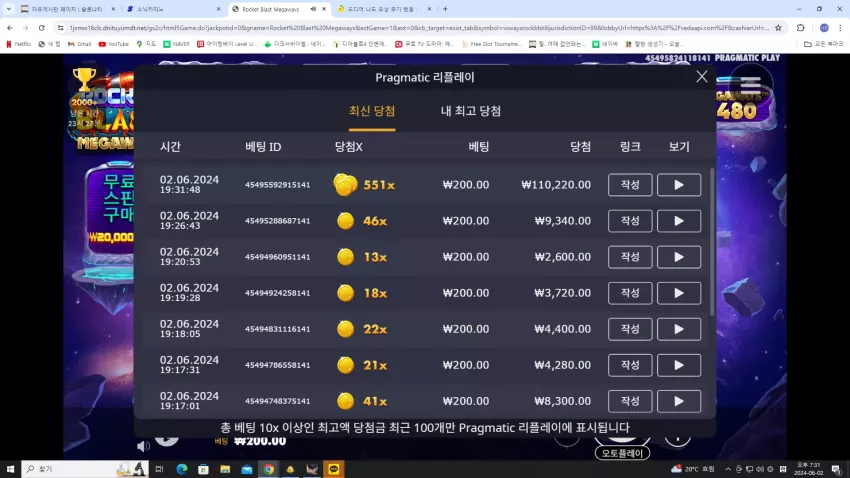The height and width of the screenshot is (478, 850).
Task: Create a link for the ₩4,280.00 win
Action: pyautogui.click(x=630, y=365)
